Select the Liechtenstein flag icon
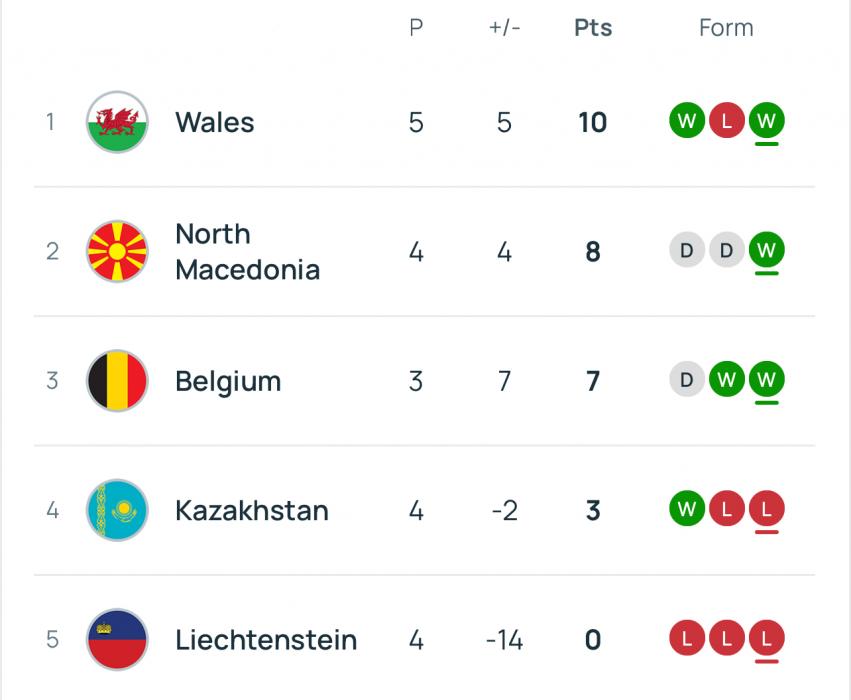This screenshot has width=851, height=700. pyautogui.click(x=117, y=639)
